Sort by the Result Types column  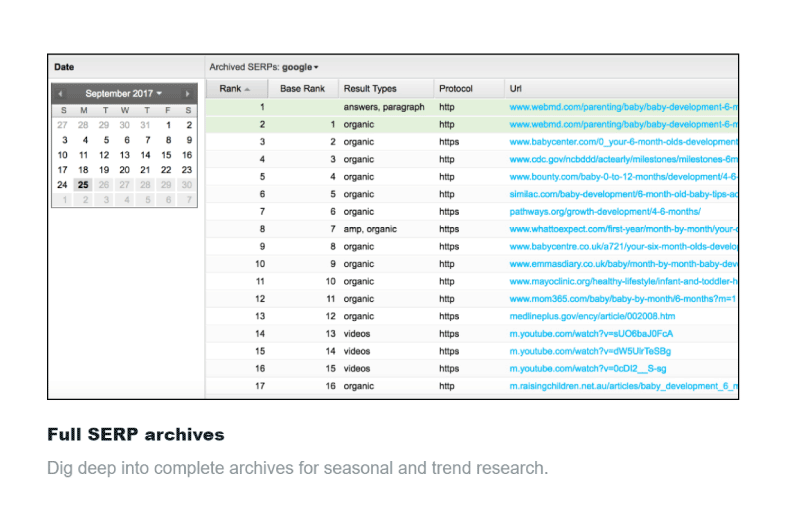click(x=386, y=89)
